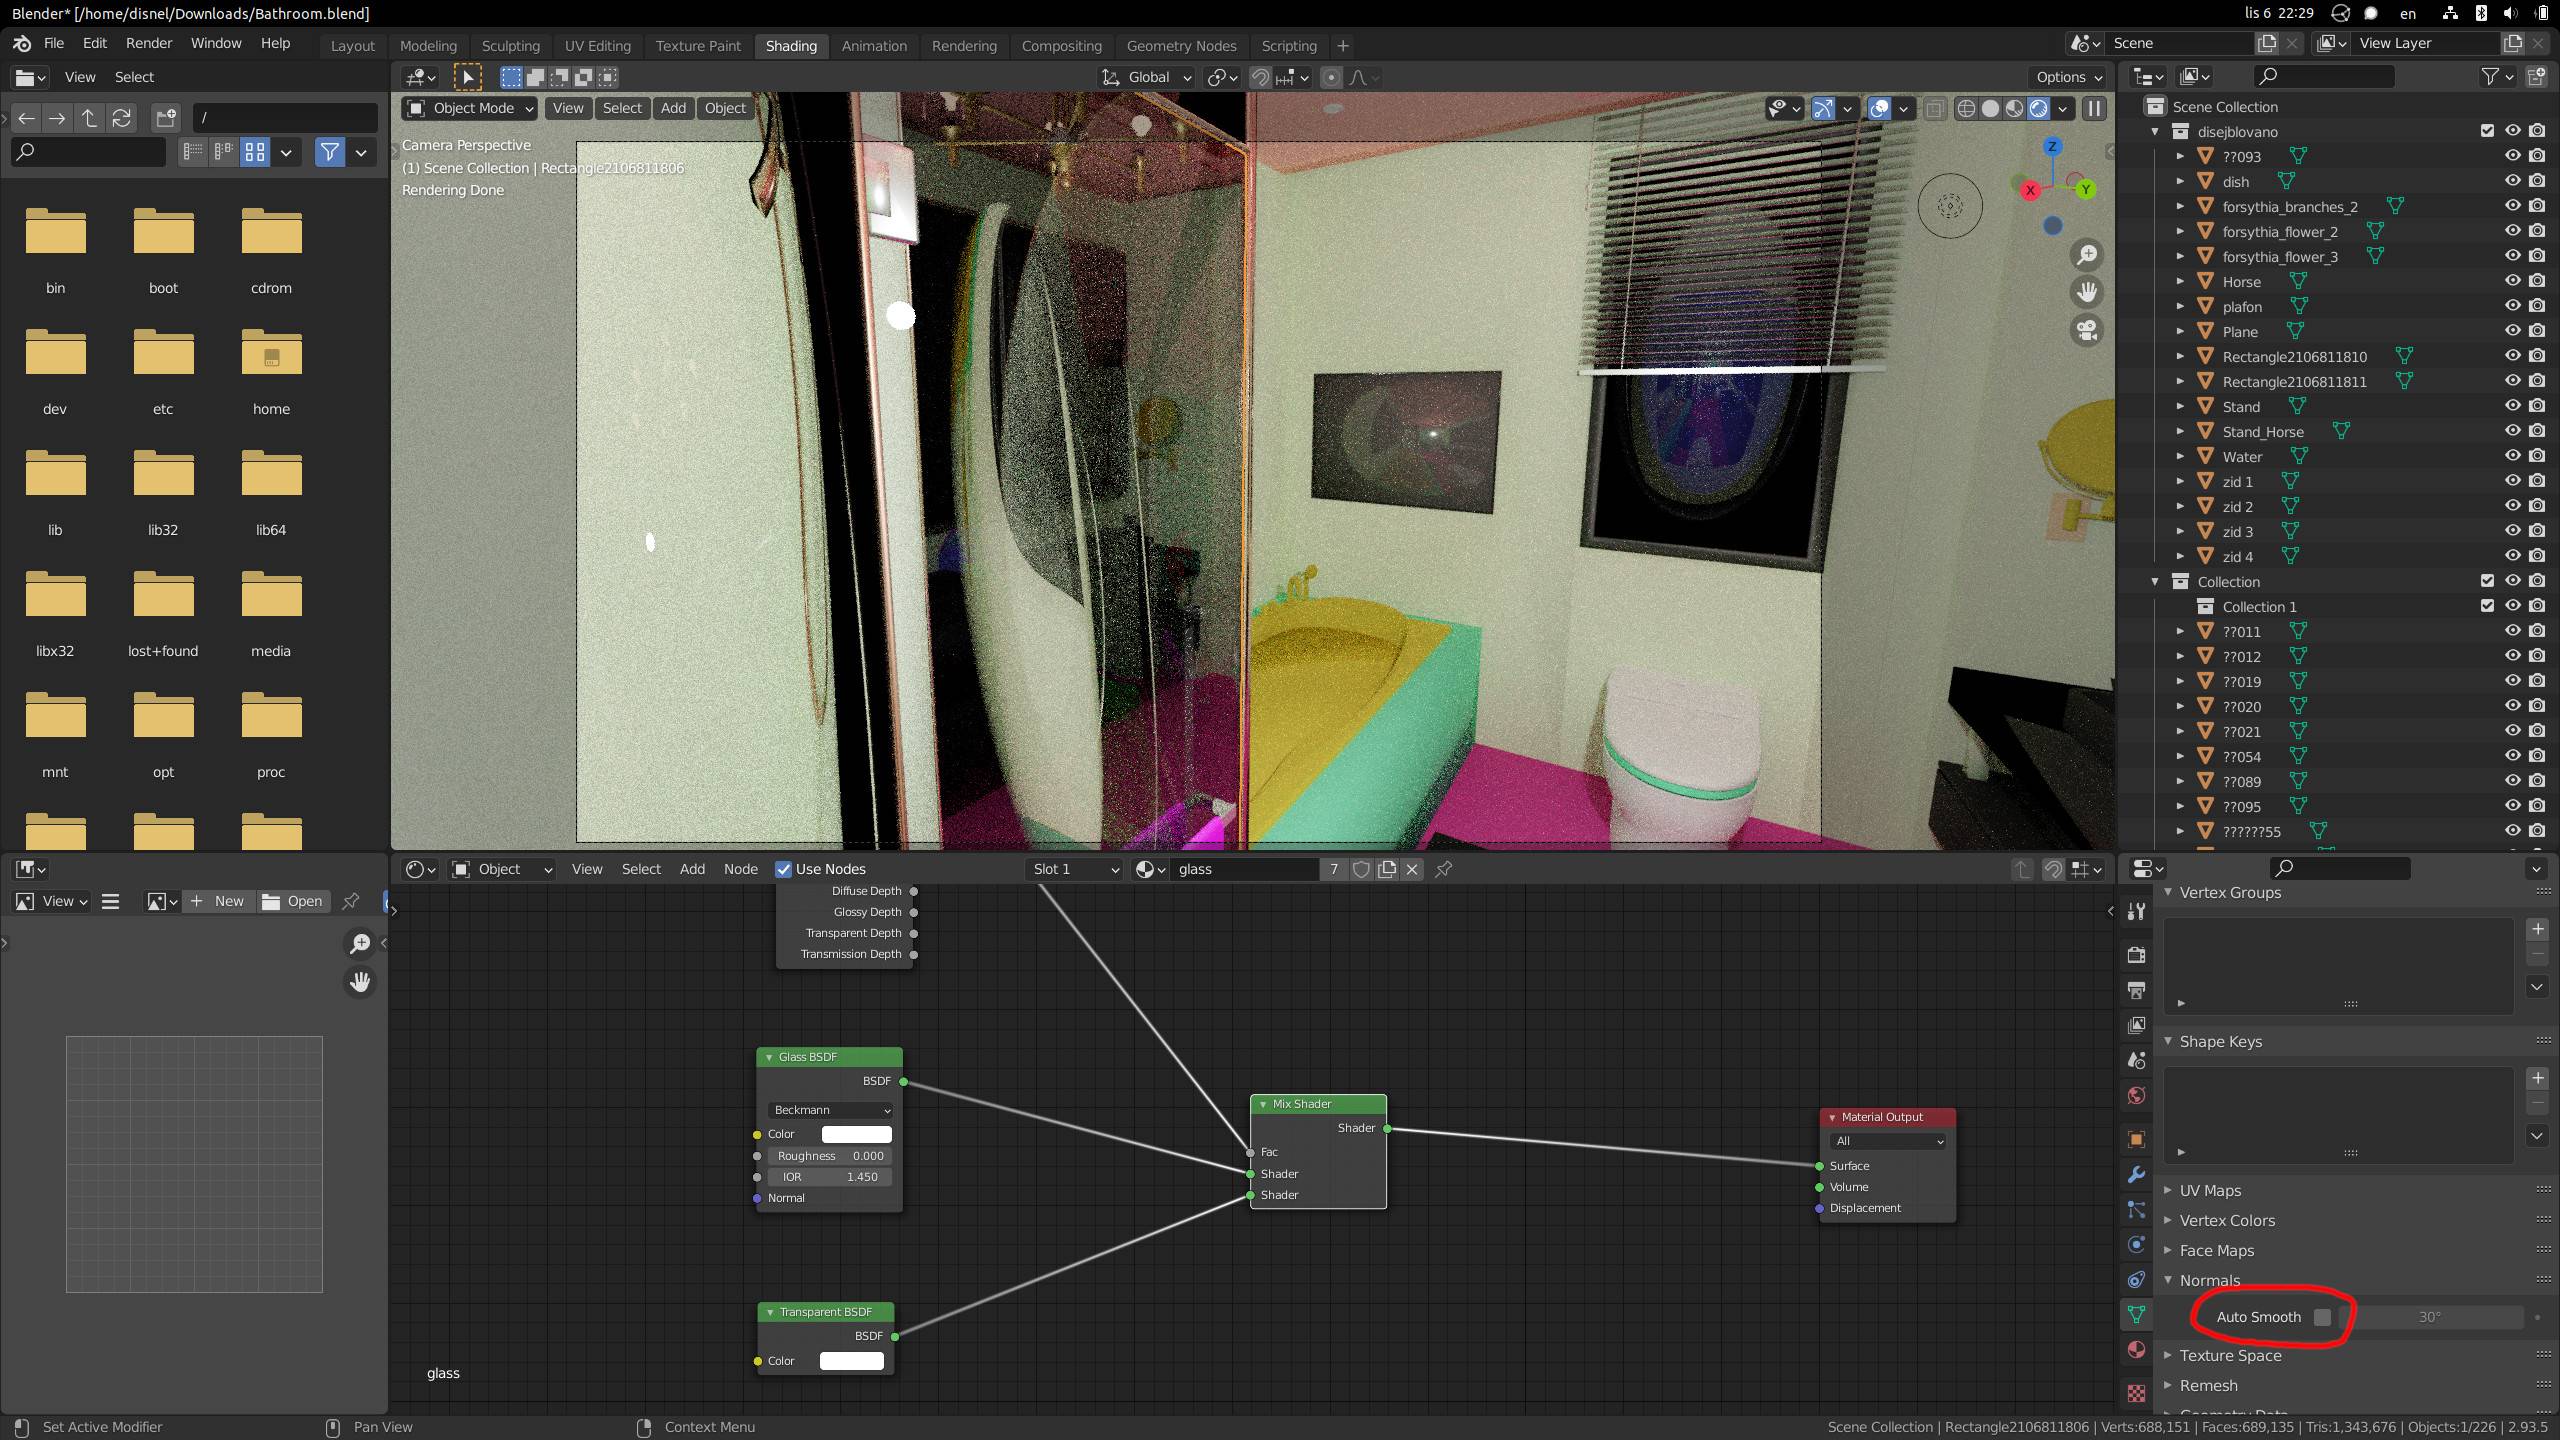Open the Render menu
Screen dimensions: 2560x1440
click(x=149, y=43)
